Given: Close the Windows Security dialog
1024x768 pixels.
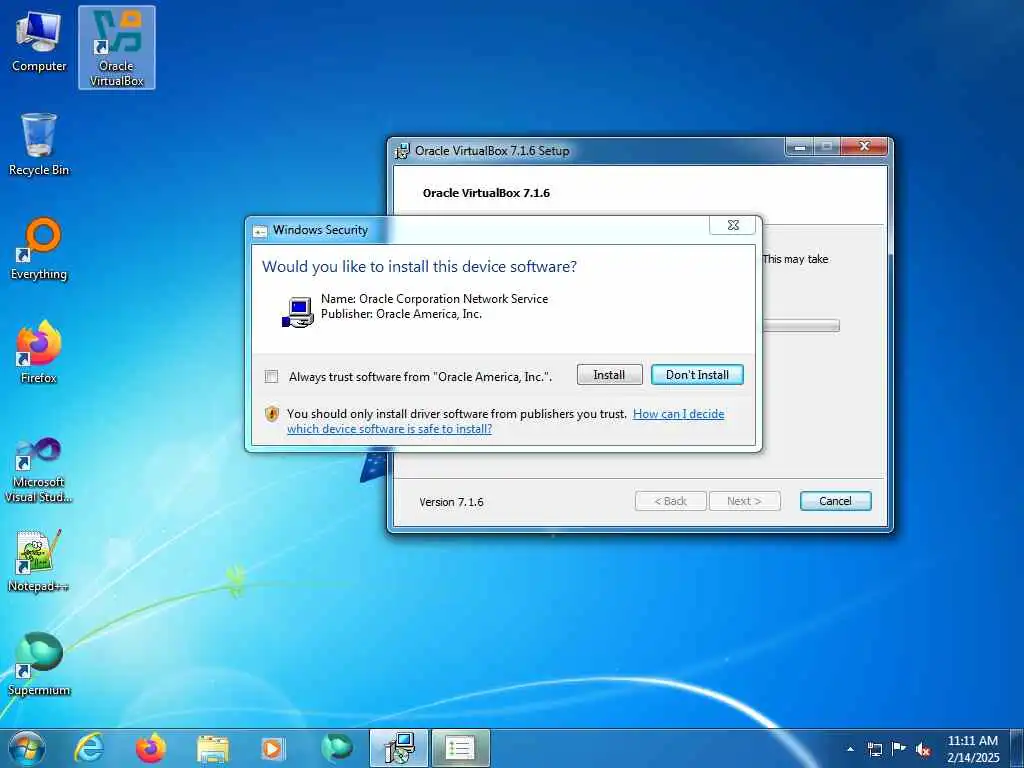Looking at the screenshot, I should 733,225.
